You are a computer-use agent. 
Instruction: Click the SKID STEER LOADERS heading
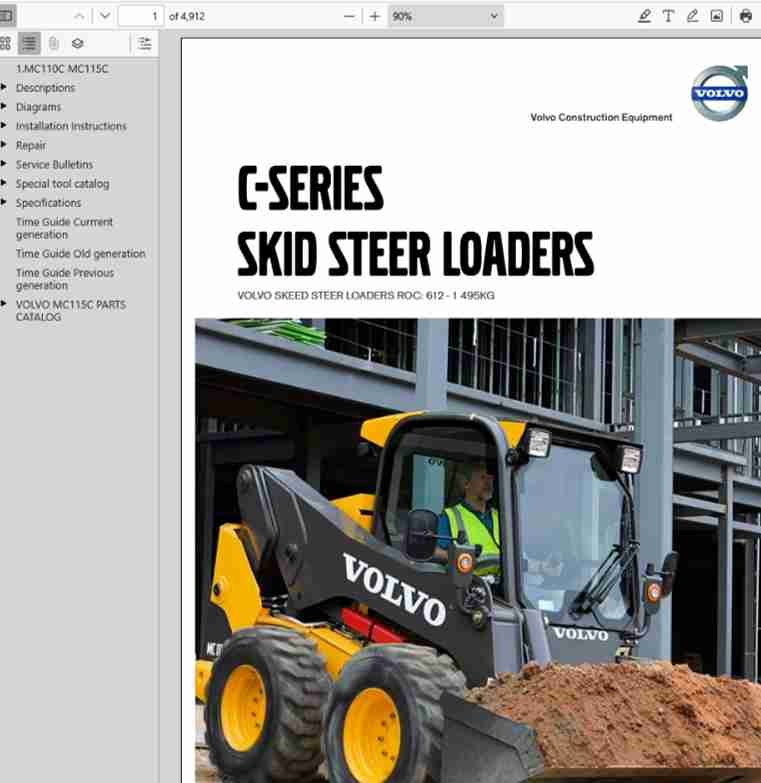click(415, 254)
